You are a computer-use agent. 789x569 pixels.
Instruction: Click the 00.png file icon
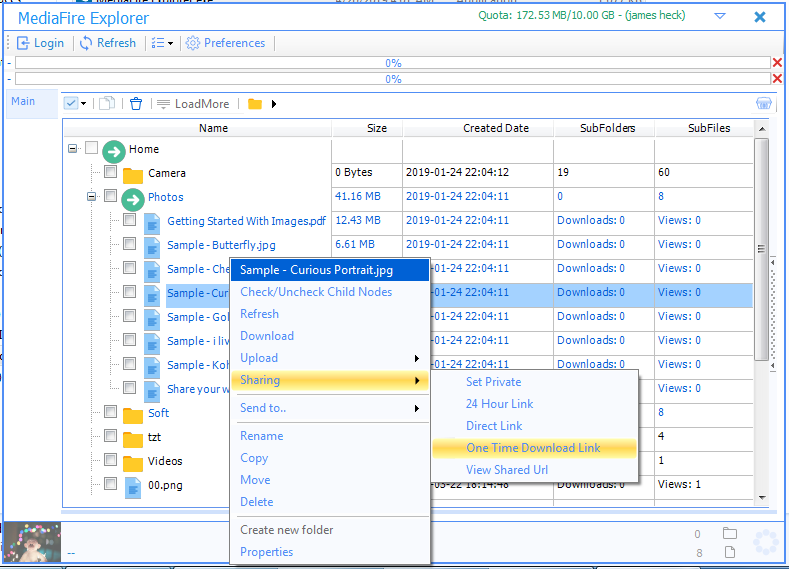(133, 487)
